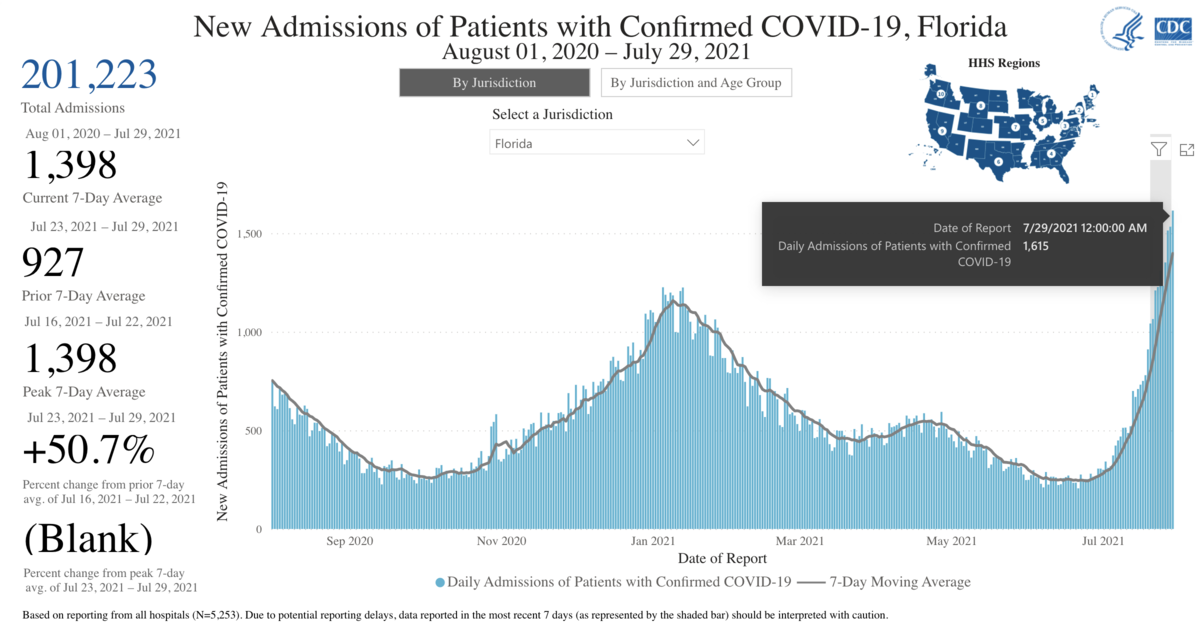Toggle Daily Admissions legend series
This screenshot has height=625, width=1200.
619,581
